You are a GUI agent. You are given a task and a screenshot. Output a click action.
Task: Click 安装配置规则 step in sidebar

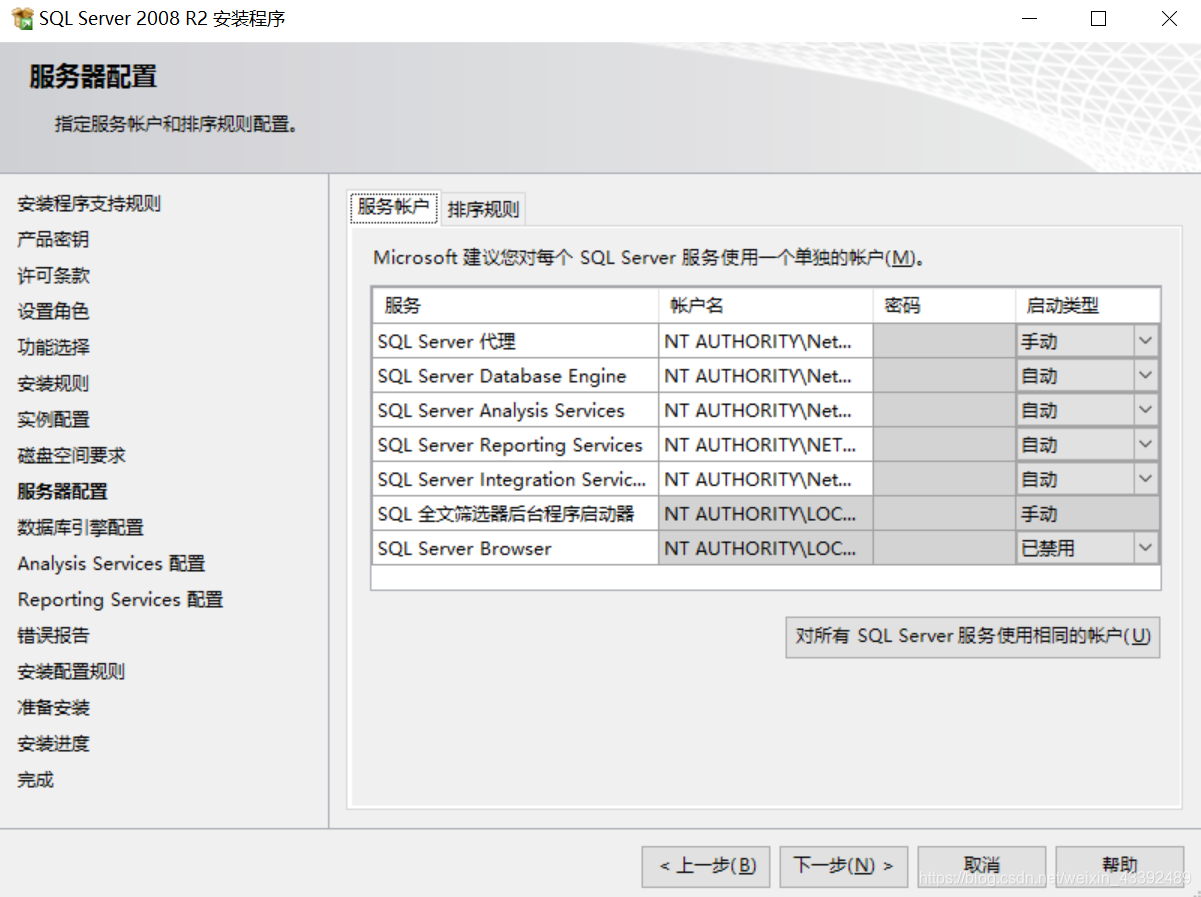tap(71, 672)
